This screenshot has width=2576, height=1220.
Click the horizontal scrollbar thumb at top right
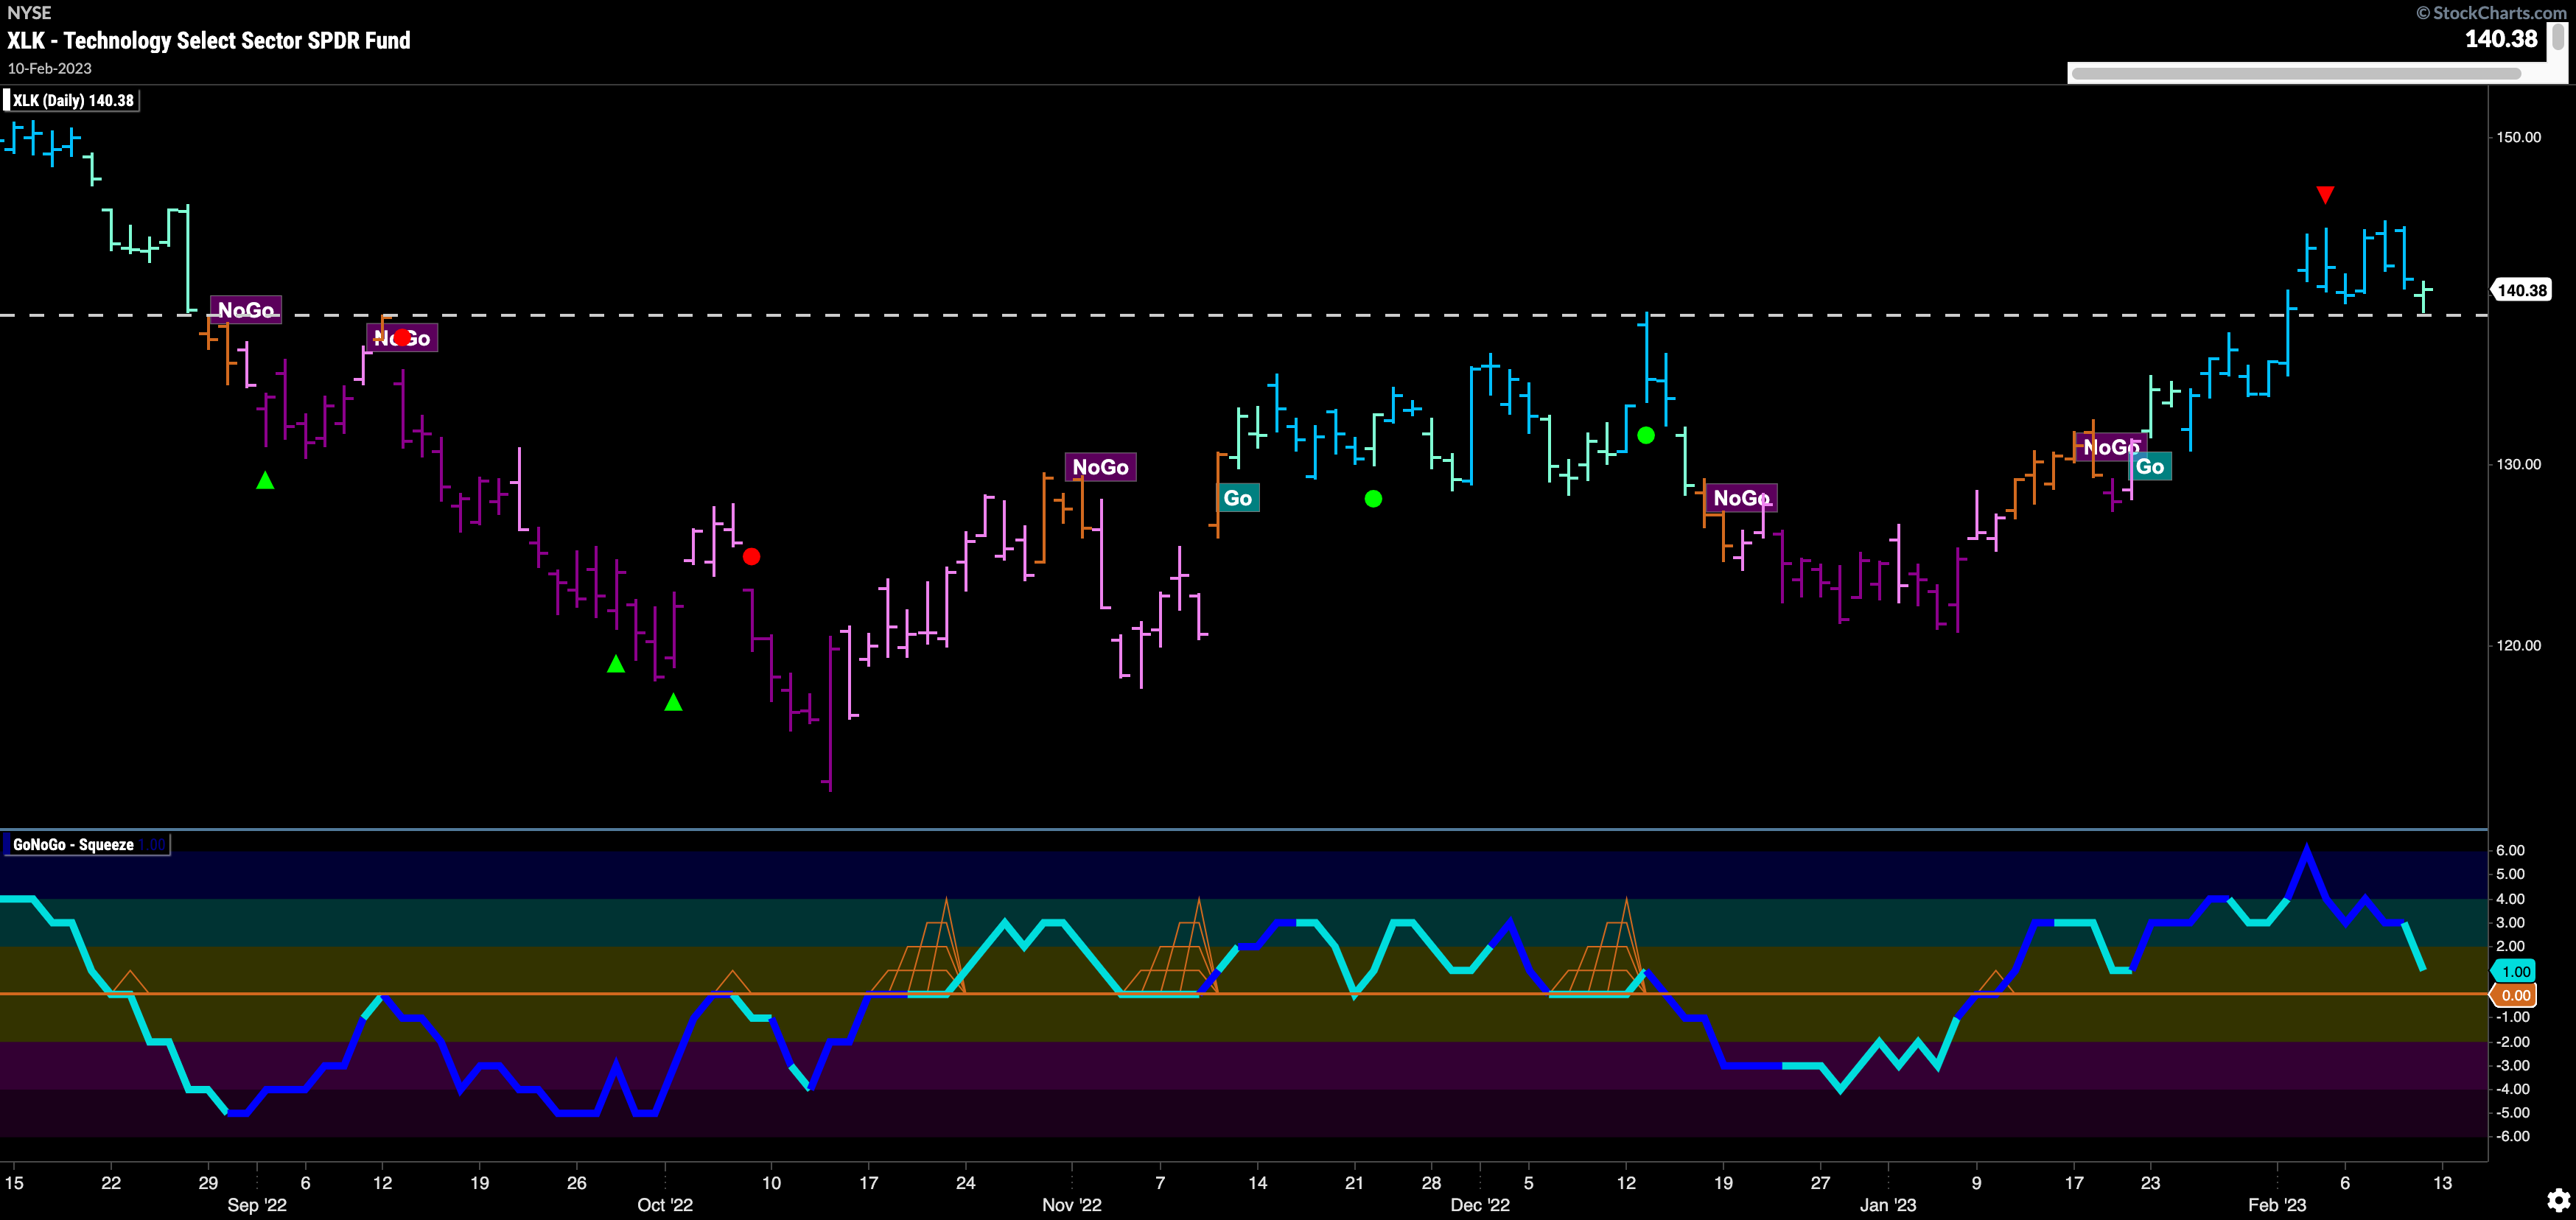pos(2296,73)
